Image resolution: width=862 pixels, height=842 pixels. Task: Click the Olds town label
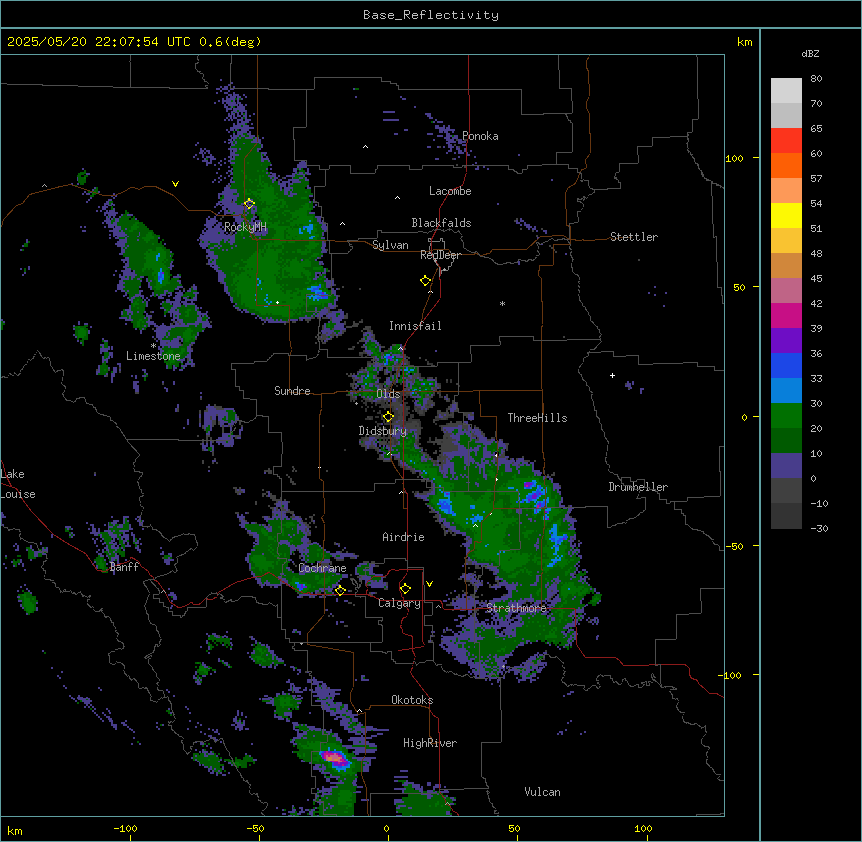click(388, 394)
